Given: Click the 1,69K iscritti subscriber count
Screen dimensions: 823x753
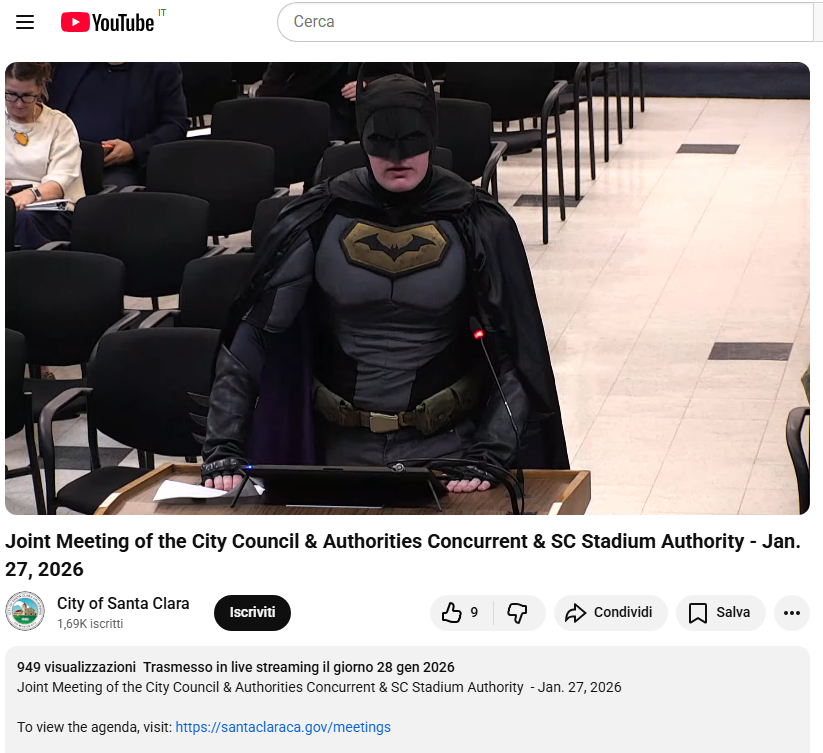Looking at the screenshot, I should [90, 623].
